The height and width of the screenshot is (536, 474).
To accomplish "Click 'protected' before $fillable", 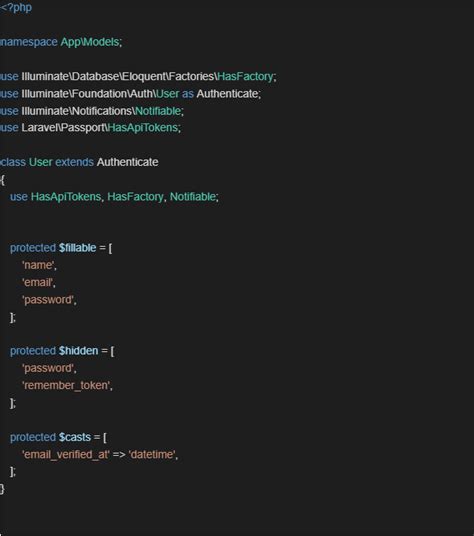I will (x=33, y=248).
